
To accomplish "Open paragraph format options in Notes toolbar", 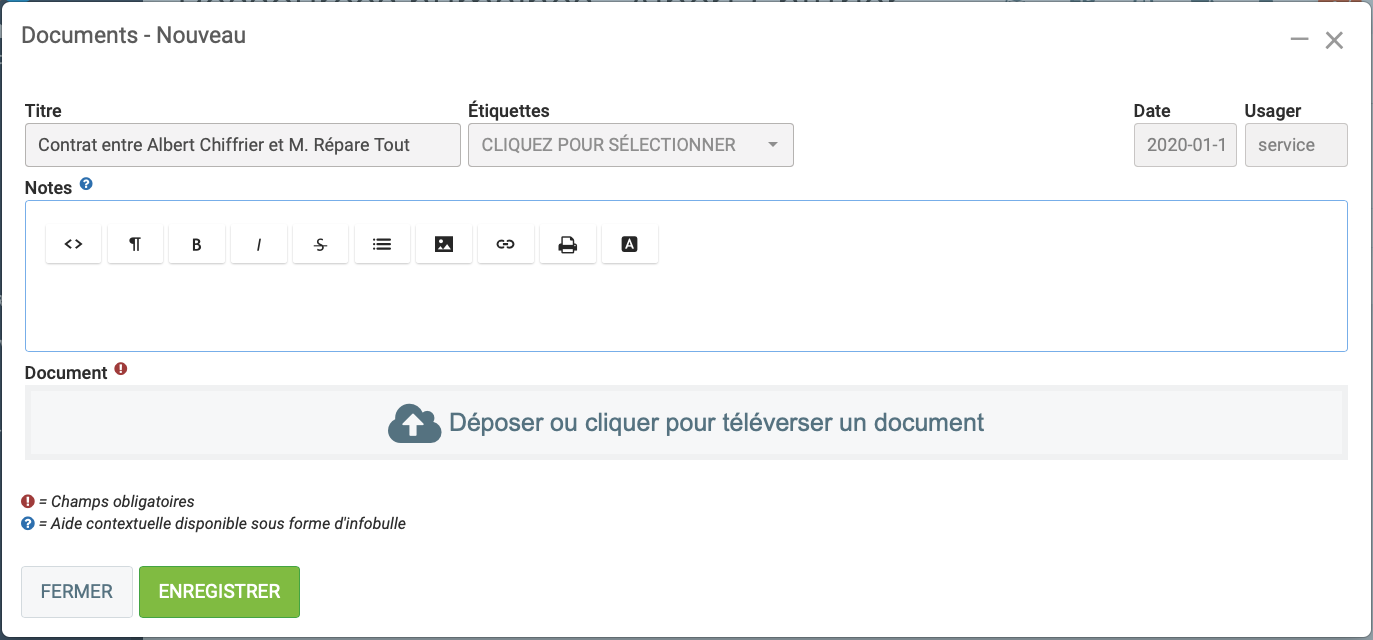I will pyautogui.click(x=135, y=244).
